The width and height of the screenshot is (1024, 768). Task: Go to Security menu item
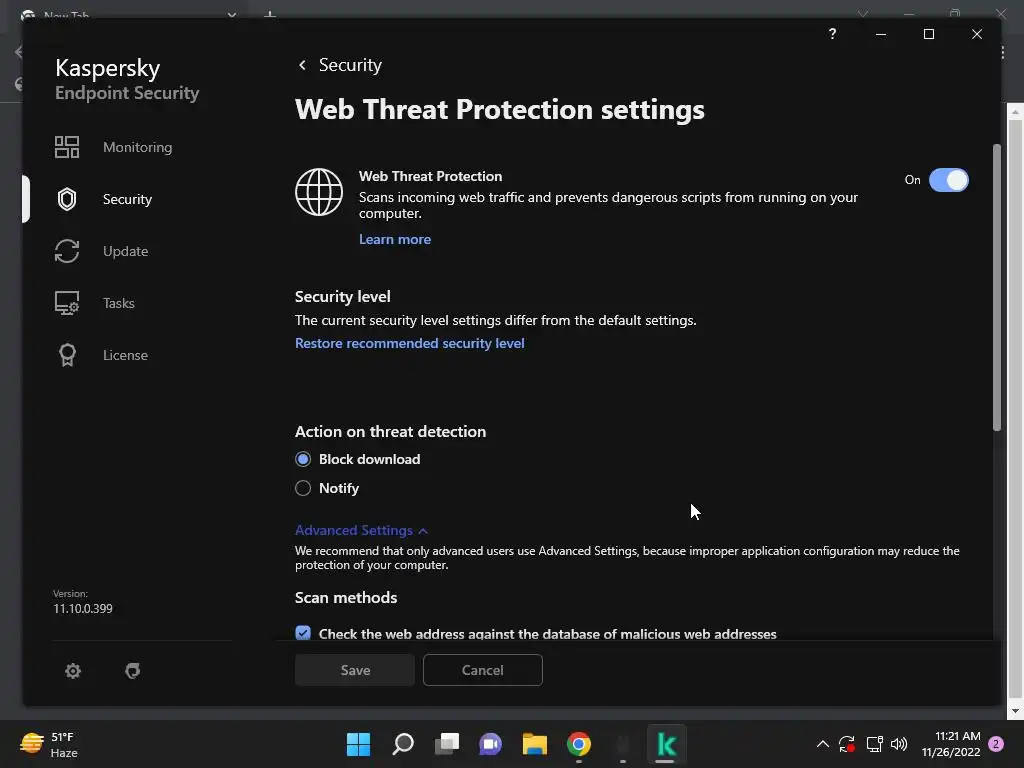tap(127, 199)
